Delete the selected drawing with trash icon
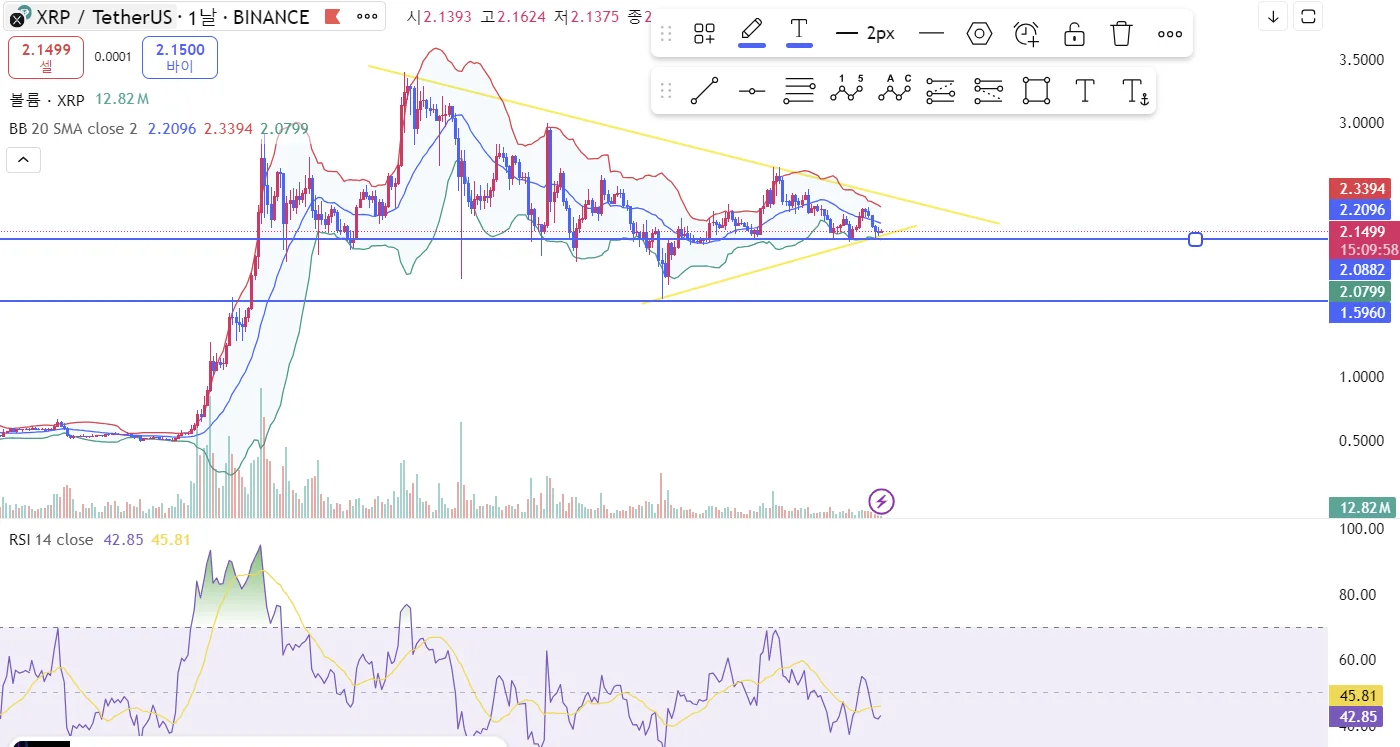The height and width of the screenshot is (747, 1400). pos(1122,34)
